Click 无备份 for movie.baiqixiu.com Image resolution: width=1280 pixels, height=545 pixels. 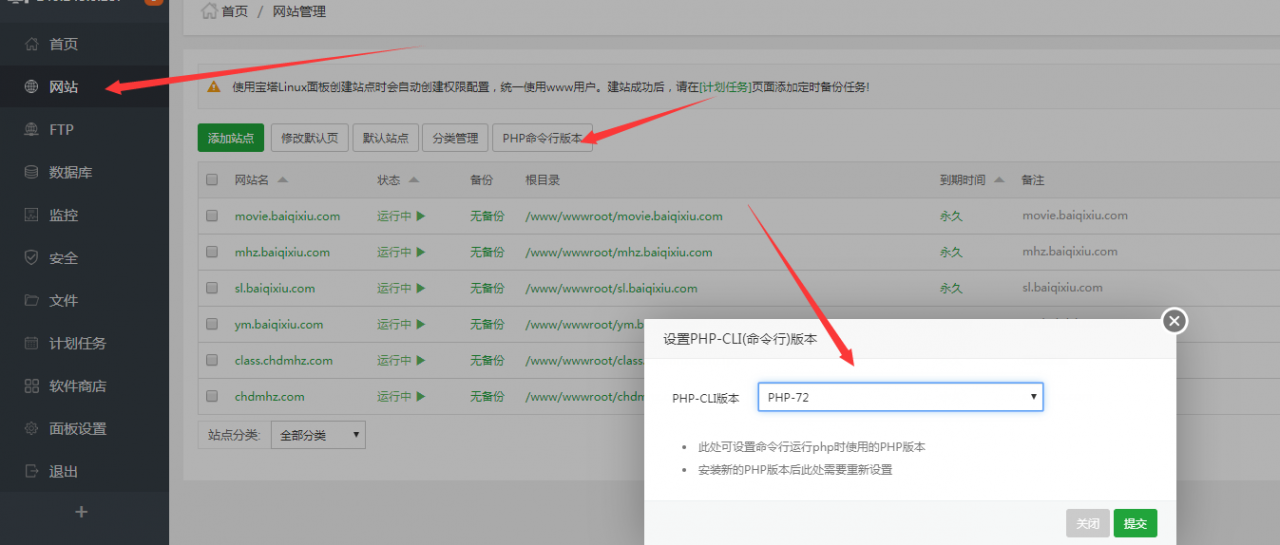487,216
